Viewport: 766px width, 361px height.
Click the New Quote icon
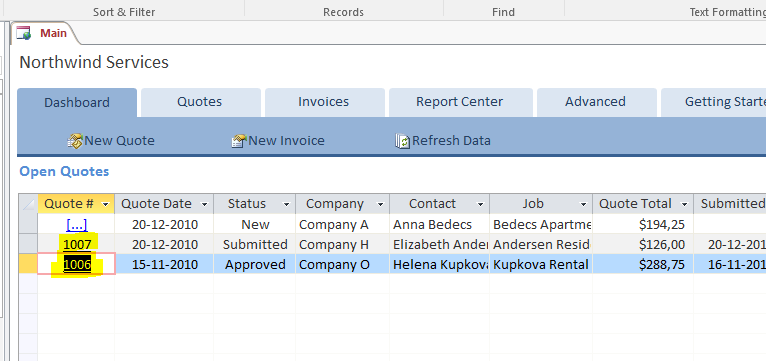(75, 141)
